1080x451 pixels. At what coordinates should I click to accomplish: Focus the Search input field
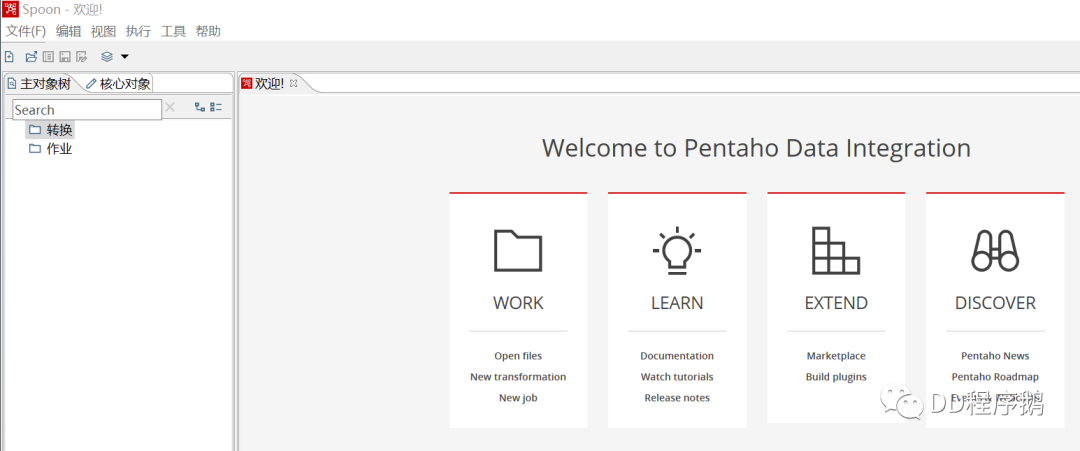(87, 109)
